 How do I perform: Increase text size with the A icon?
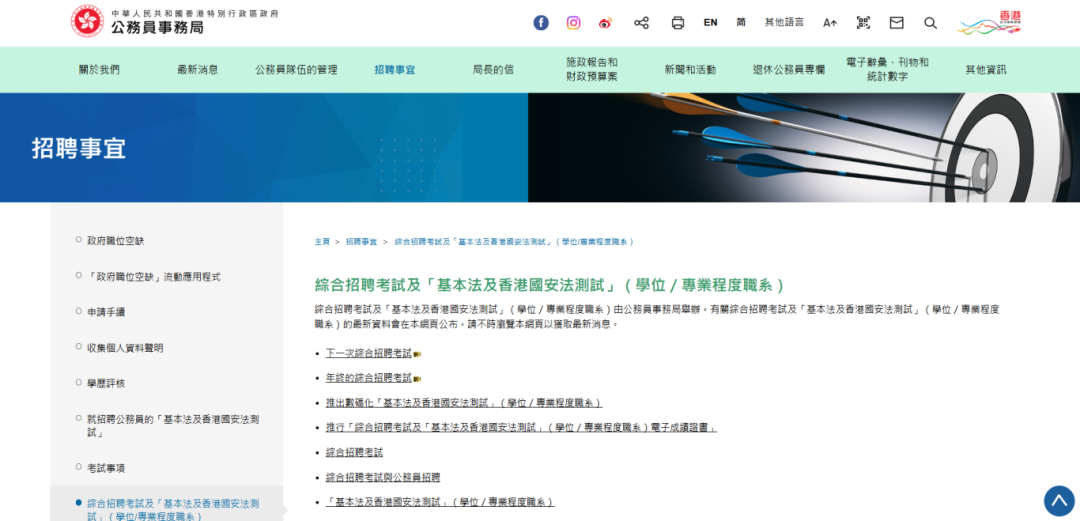pos(830,22)
